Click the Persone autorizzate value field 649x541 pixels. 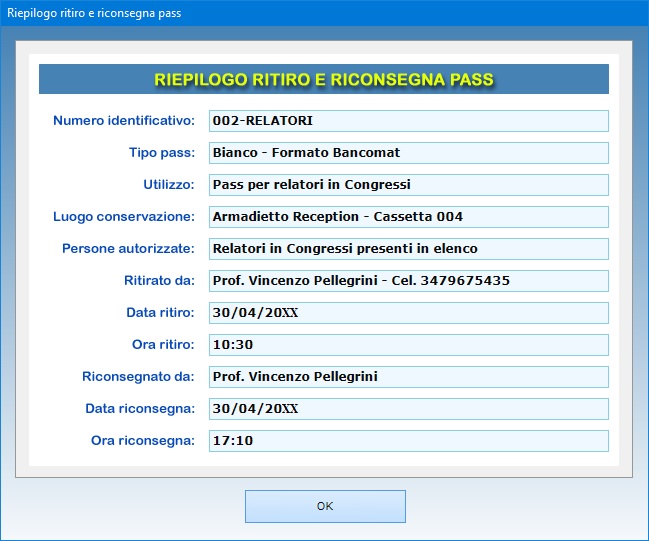pos(408,249)
